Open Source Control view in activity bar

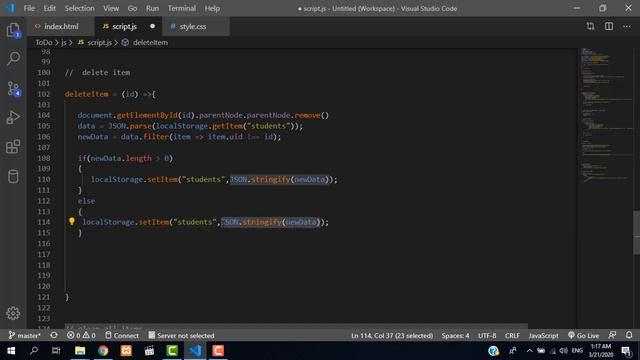point(13,88)
